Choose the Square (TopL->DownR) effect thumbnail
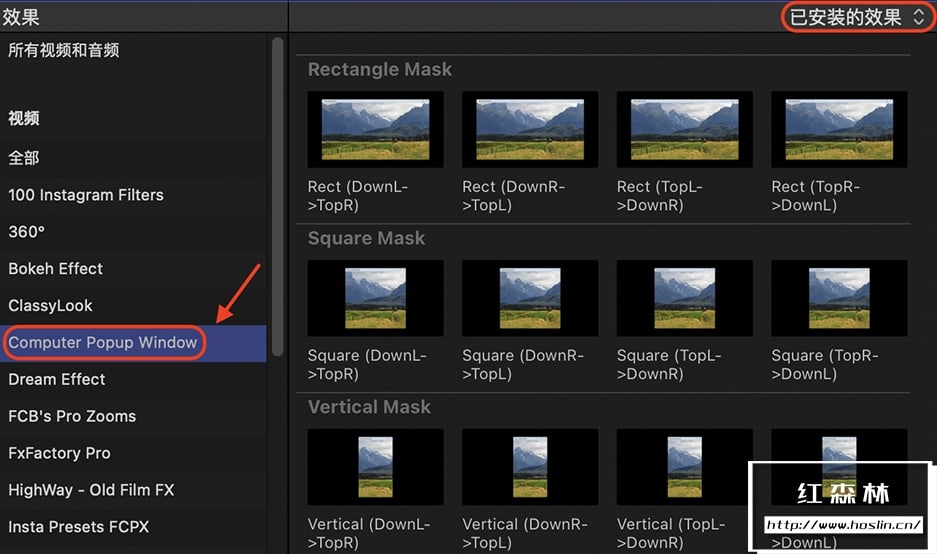 pyautogui.click(x=685, y=299)
